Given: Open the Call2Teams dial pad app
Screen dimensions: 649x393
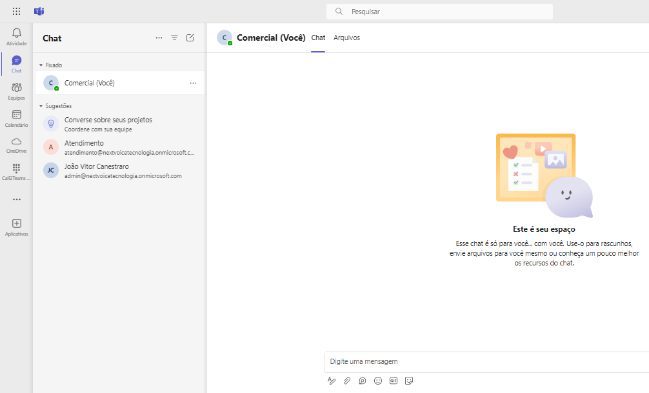Looking at the screenshot, I should [x=17, y=171].
